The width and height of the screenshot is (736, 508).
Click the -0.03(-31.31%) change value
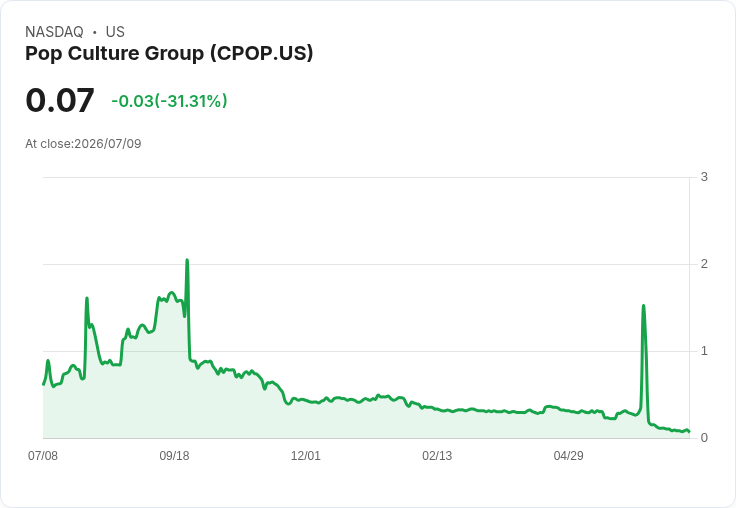pyautogui.click(x=169, y=101)
